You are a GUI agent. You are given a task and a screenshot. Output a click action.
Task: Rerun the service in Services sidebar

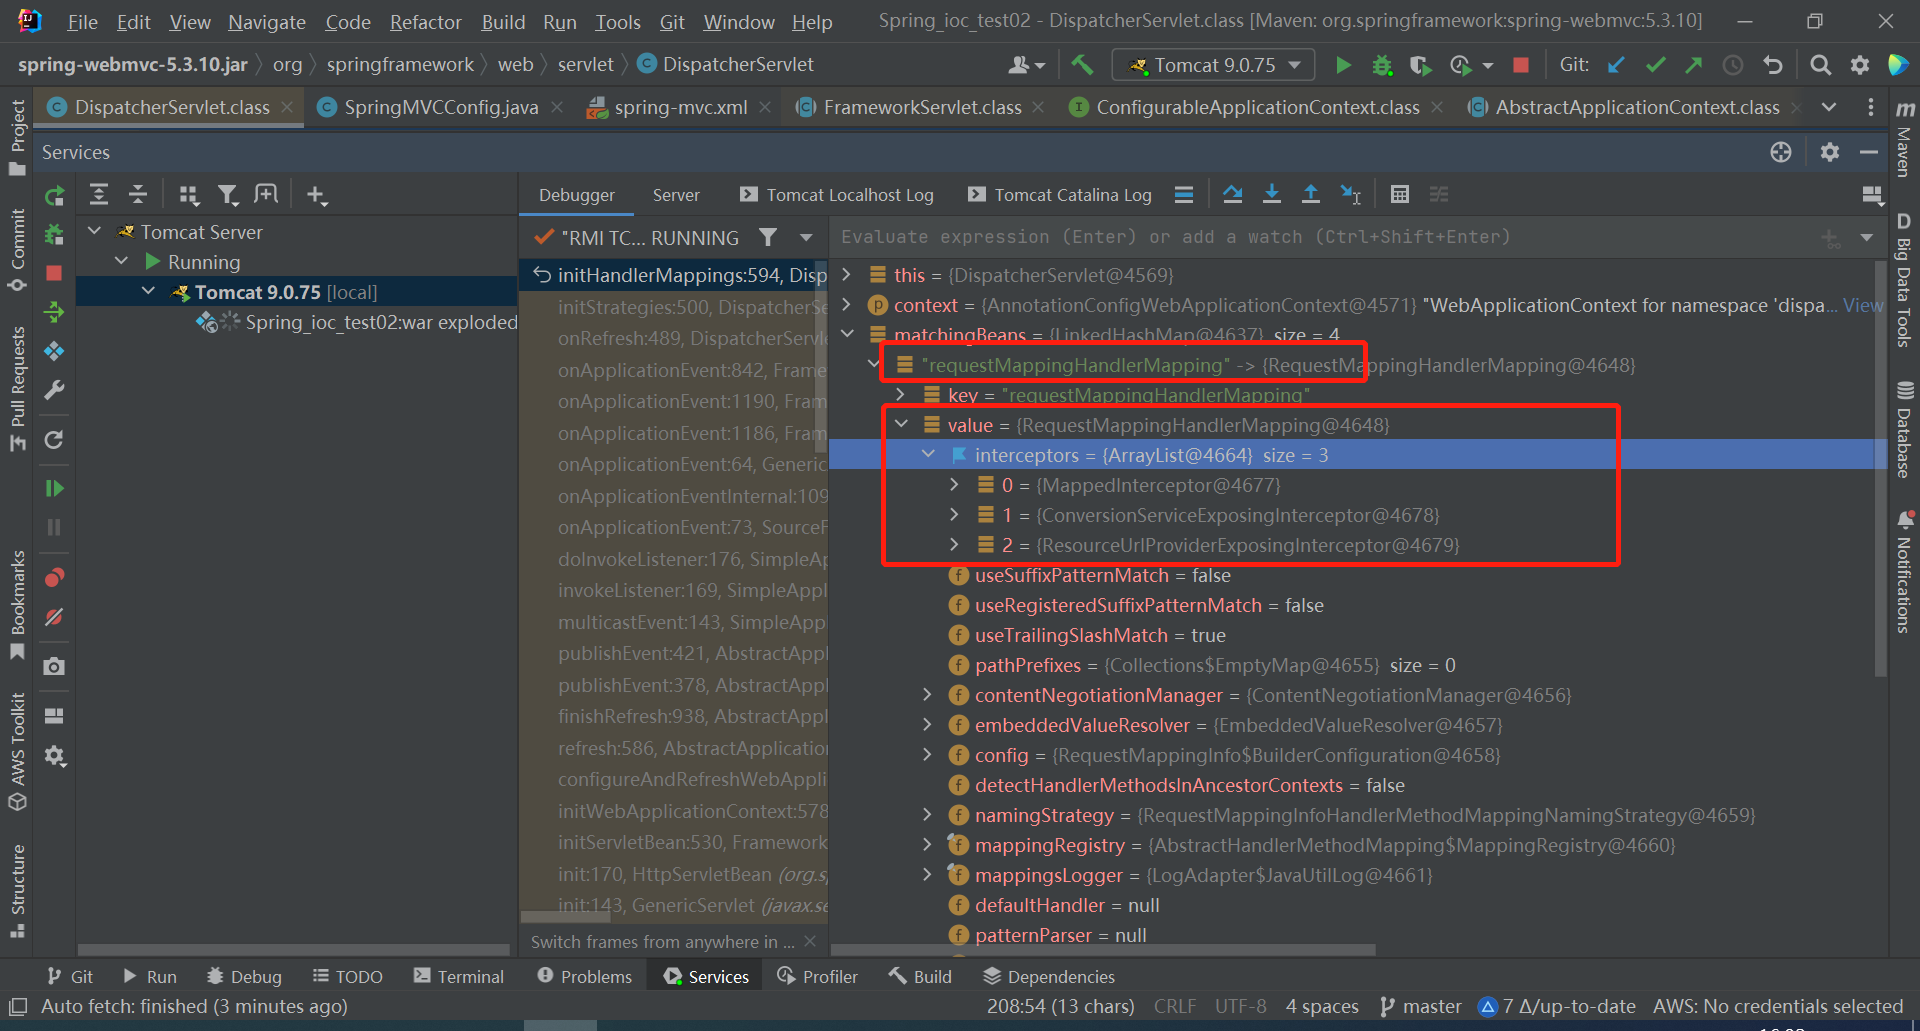(x=54, y=196)
